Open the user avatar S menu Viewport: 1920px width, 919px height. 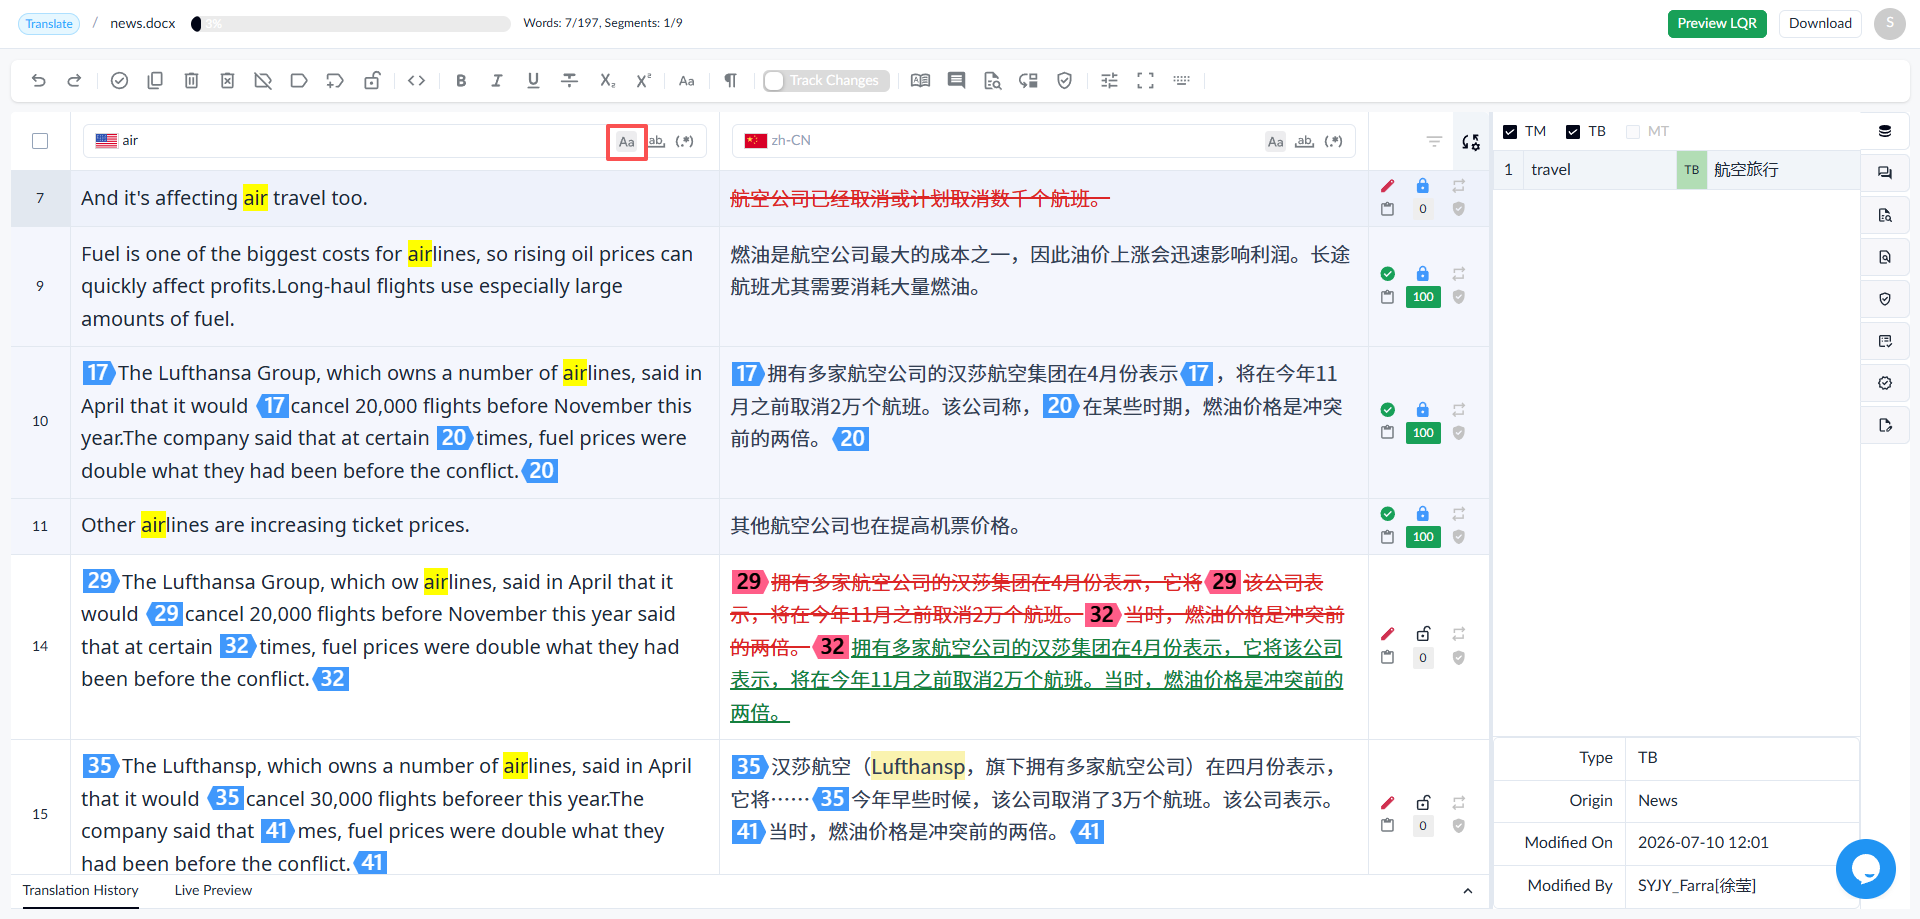pos(1889,24)
